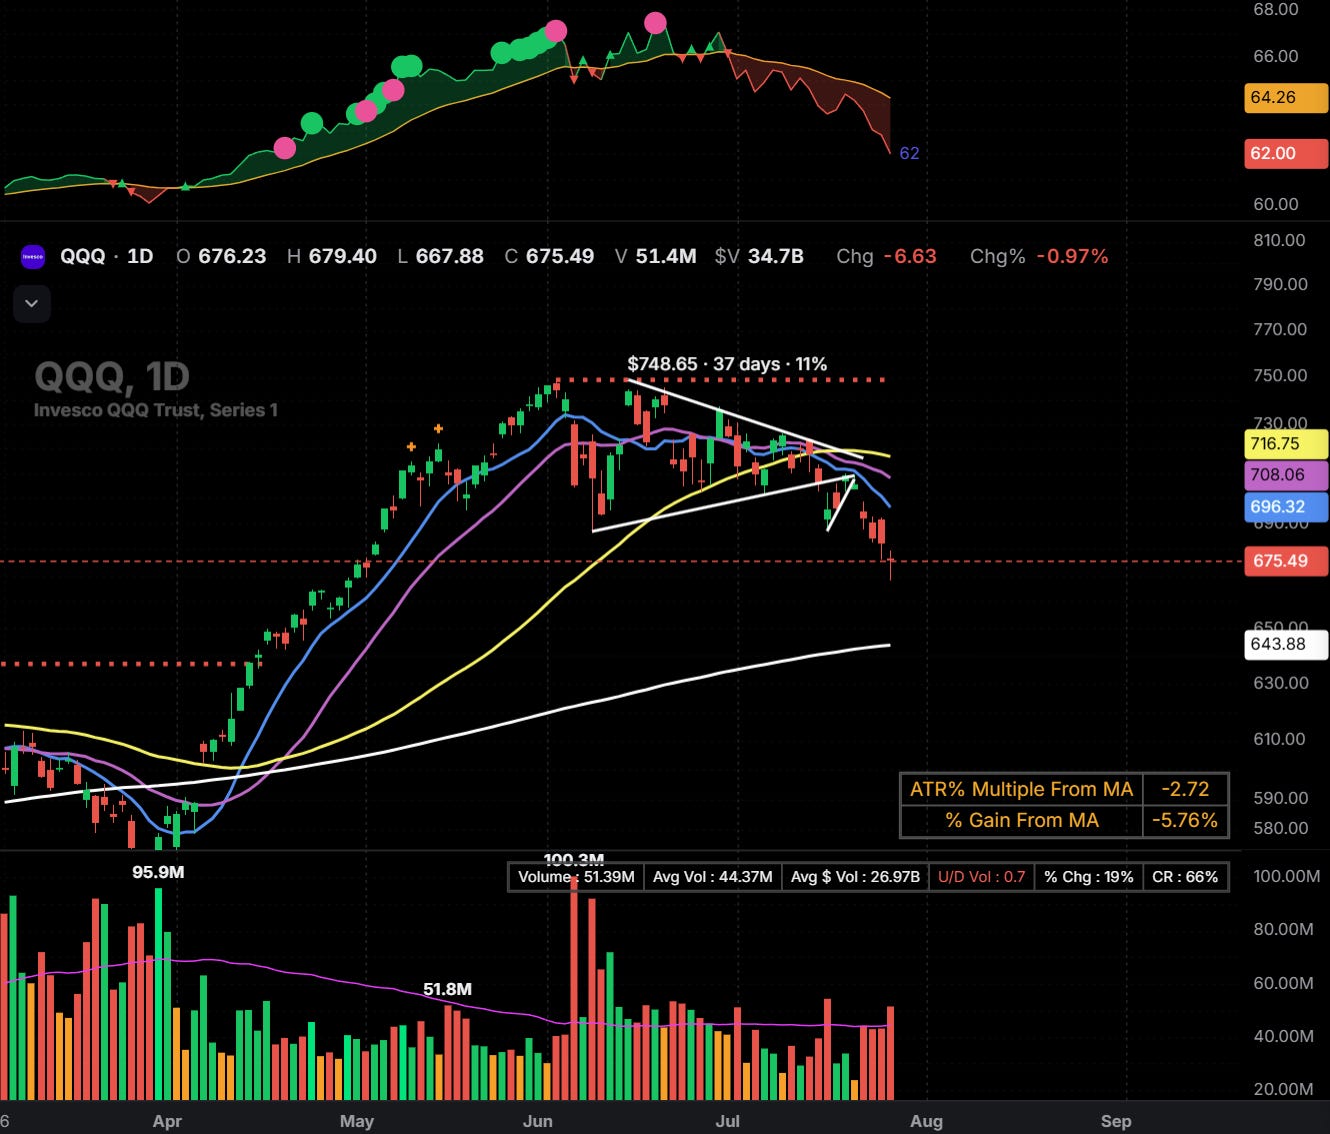Click the 95.9M volume bar label
1330x1134 pixels.
(x=158, y=872)
